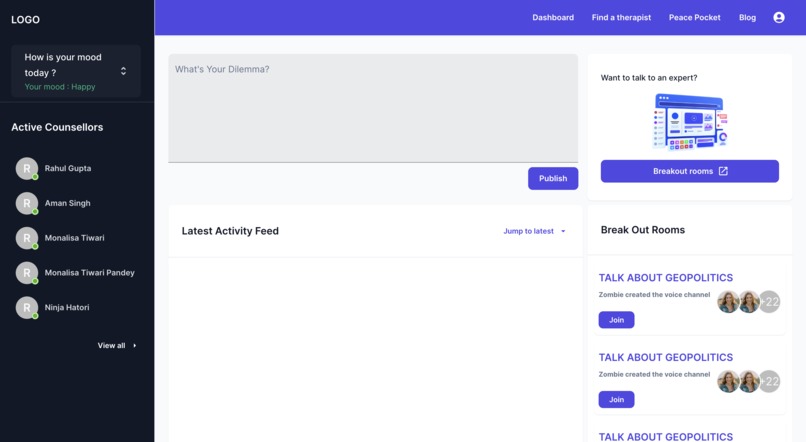Click first participant photo in second room
Screen dimensions: 806x442
click(x=728, y=381)
